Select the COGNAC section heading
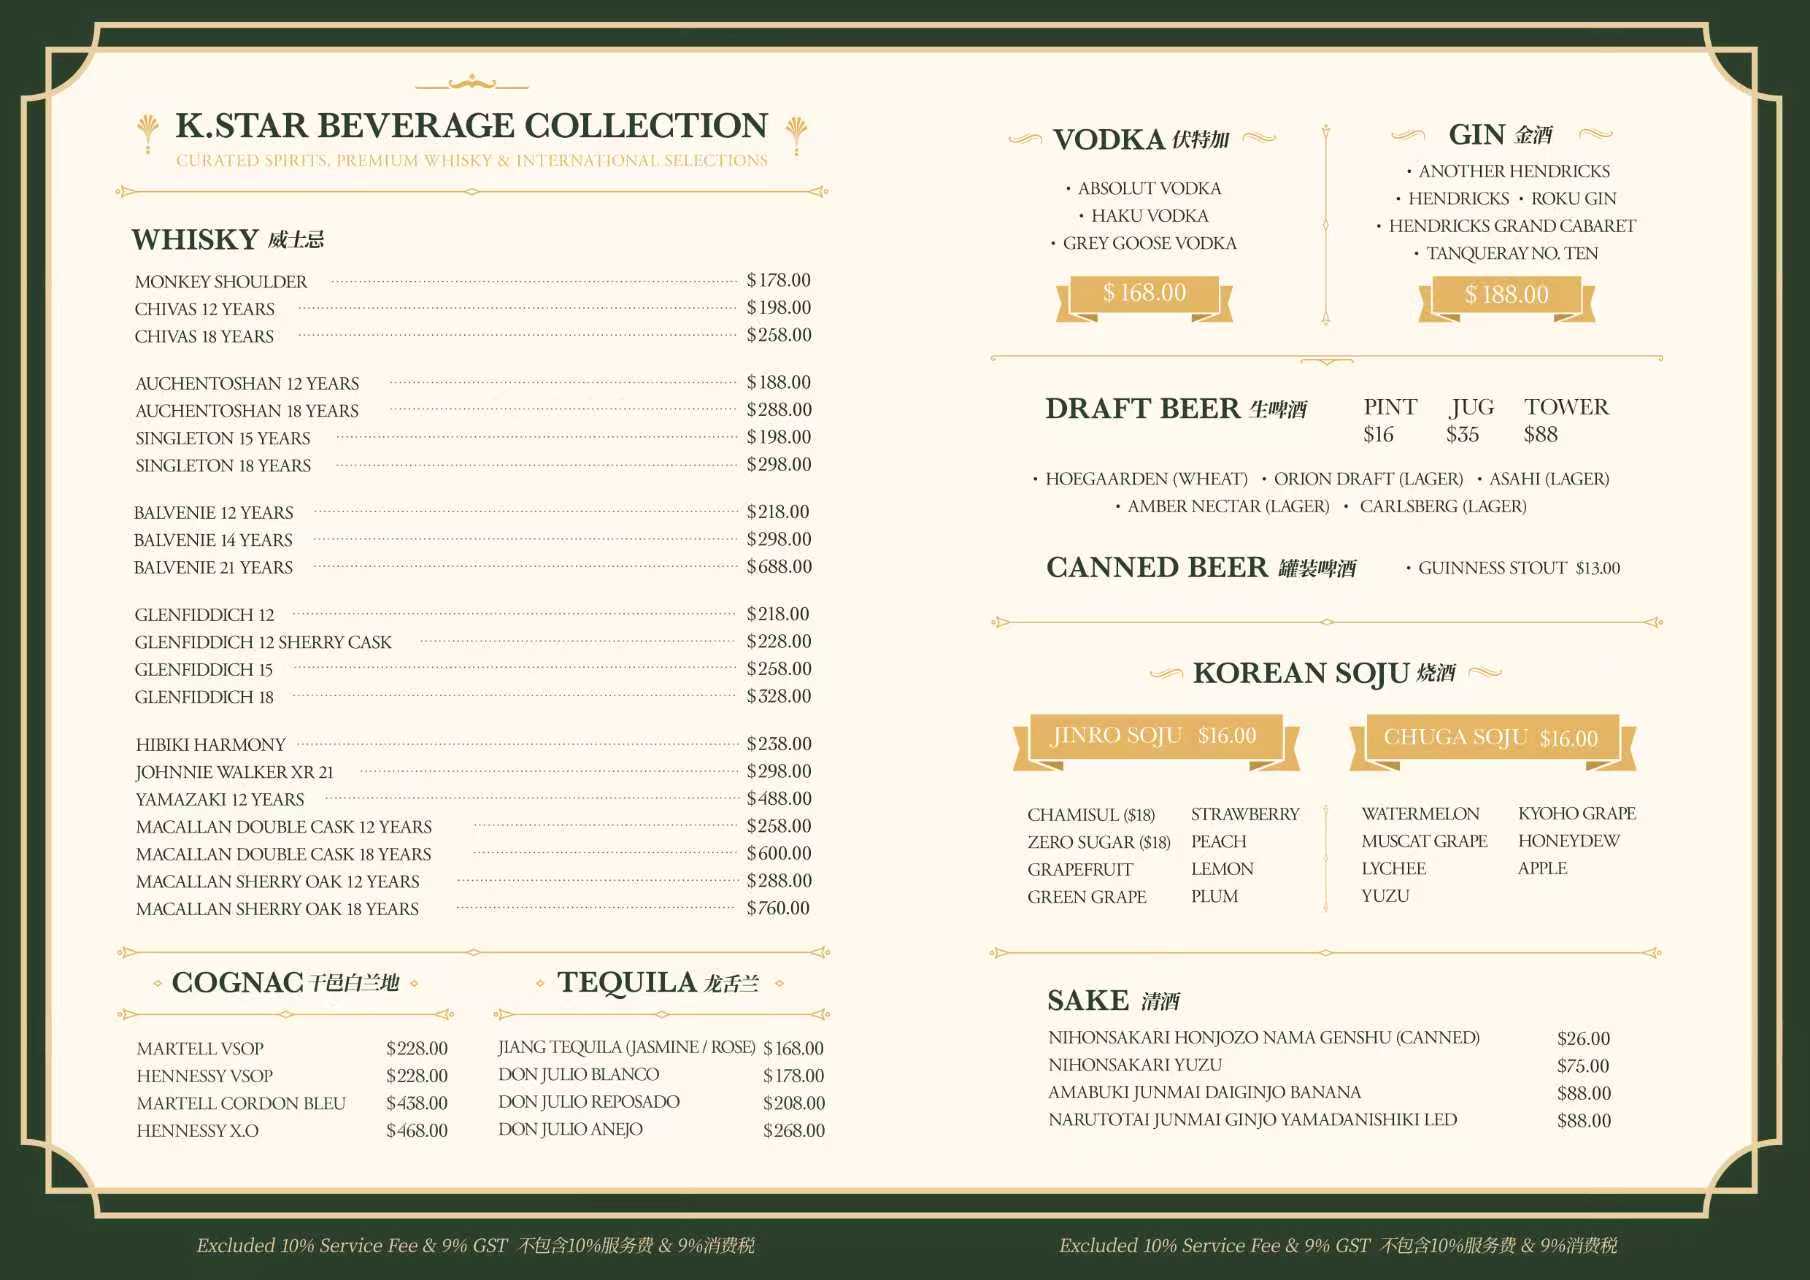Image resolution: width=1810 pixels, height=1280 pixels. click(x=286, y=983)
